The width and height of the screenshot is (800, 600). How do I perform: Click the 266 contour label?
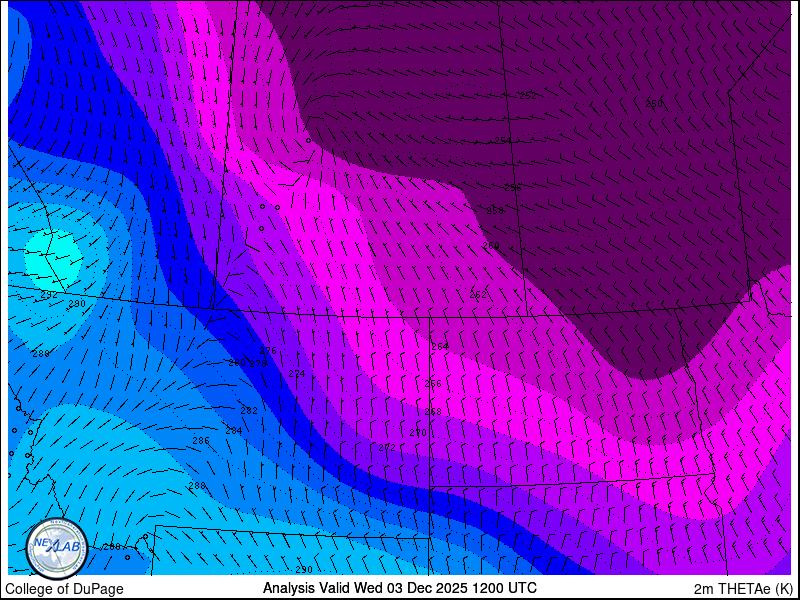pos(433,384)
